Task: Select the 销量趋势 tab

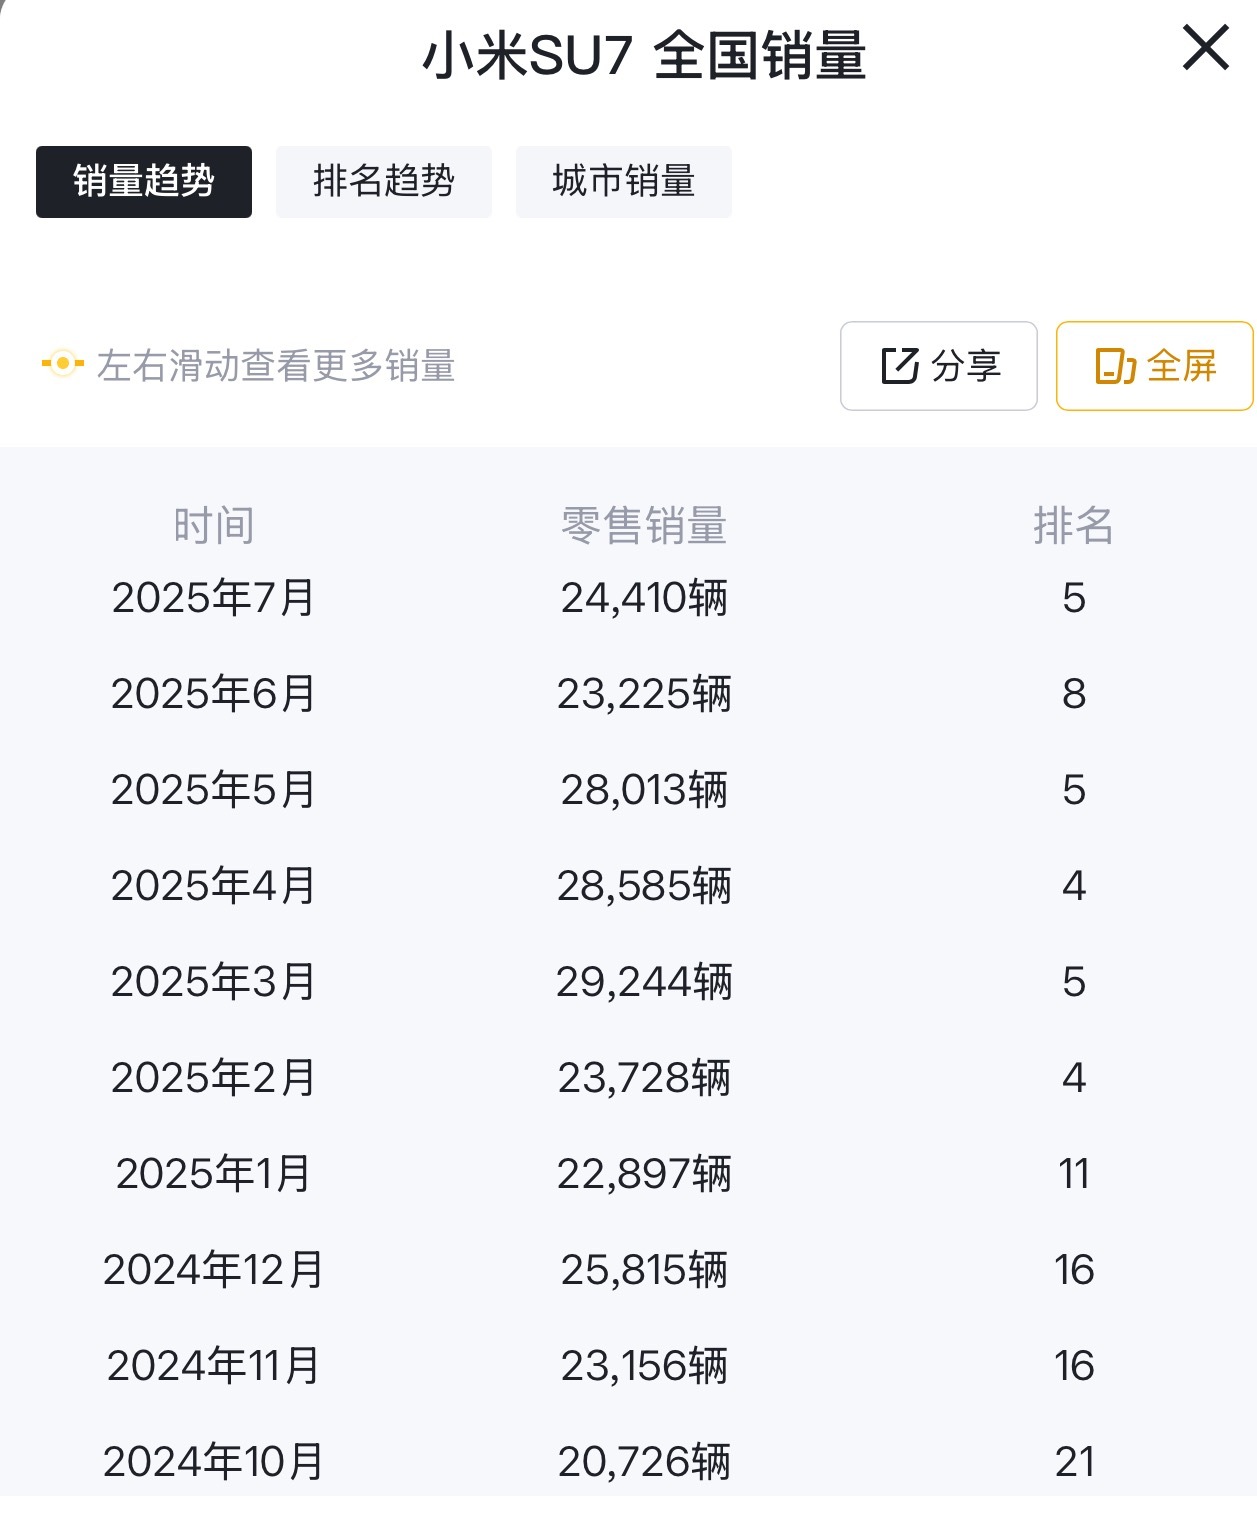Action: (144, 181)
